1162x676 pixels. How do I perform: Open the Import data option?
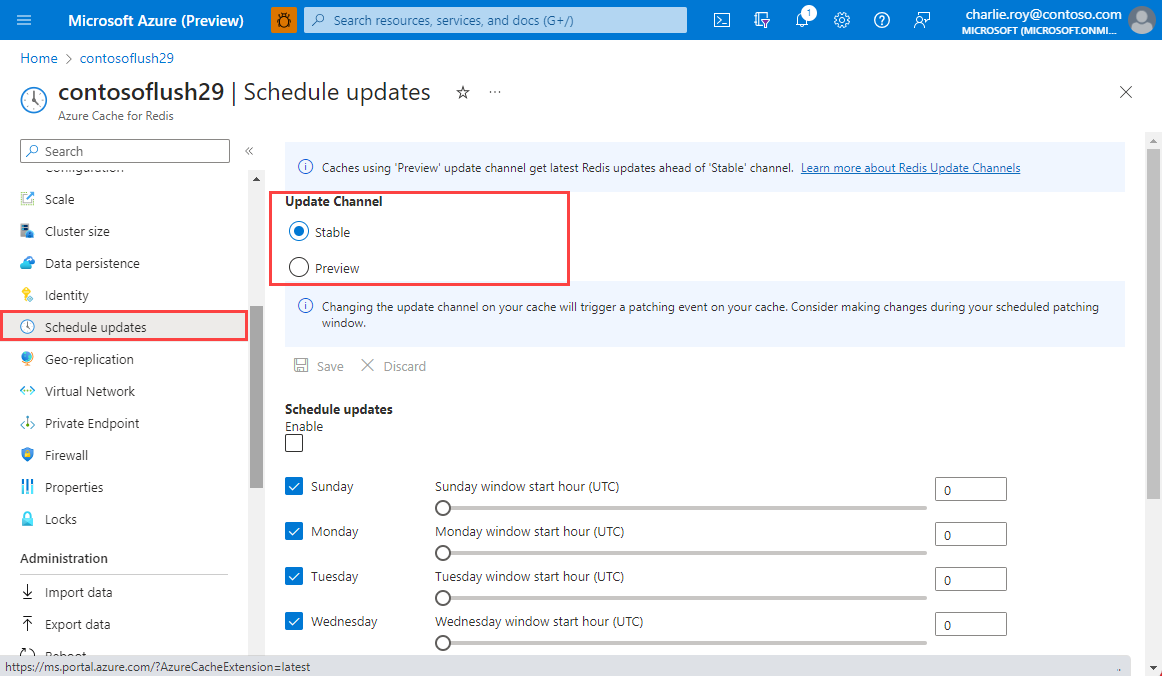coord(75,591)
